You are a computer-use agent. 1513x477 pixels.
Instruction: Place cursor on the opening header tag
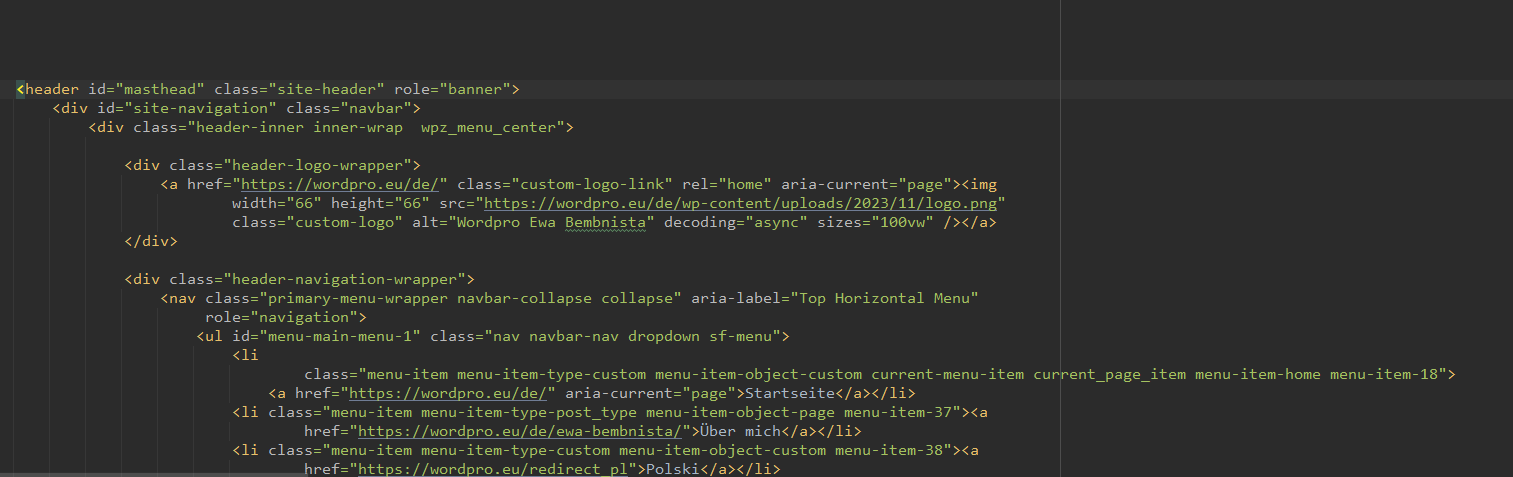[52, 90]
